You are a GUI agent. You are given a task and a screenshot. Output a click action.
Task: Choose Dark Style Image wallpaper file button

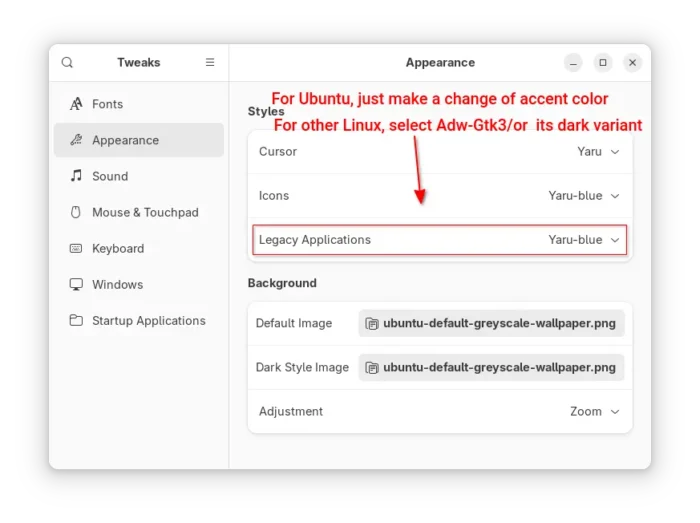[x=491, y=368]
